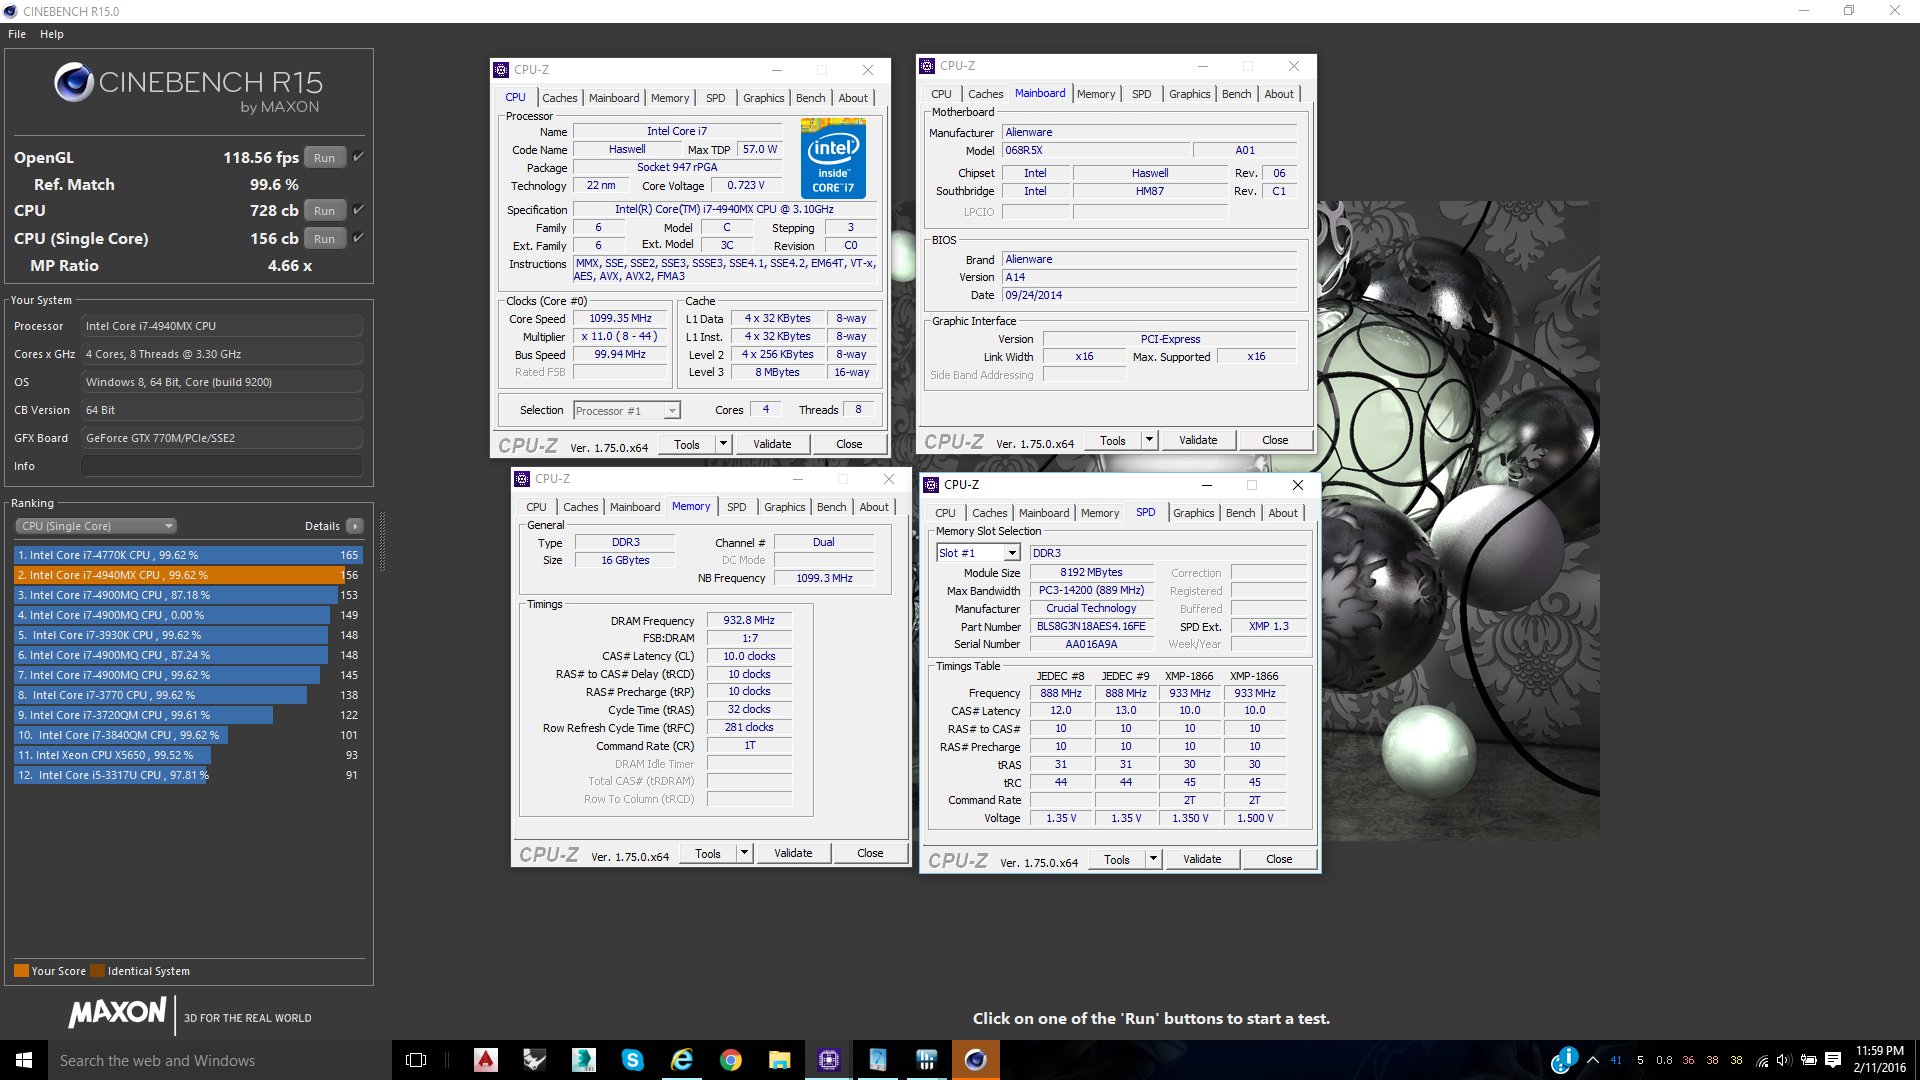
Task: Open the HWiNFO taskbar icon
Action: (x=927, y=1060)
